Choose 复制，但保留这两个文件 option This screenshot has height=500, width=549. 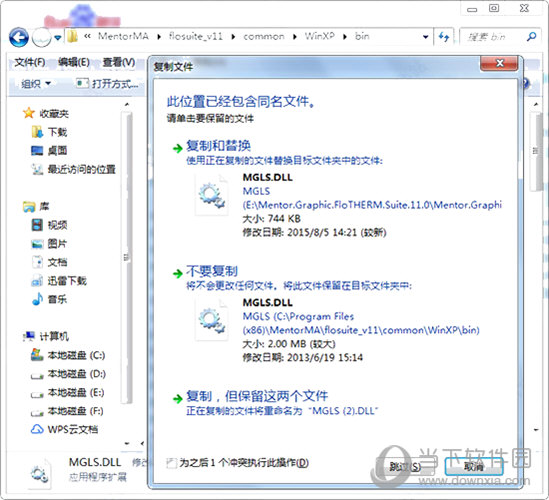pos(257,396)
